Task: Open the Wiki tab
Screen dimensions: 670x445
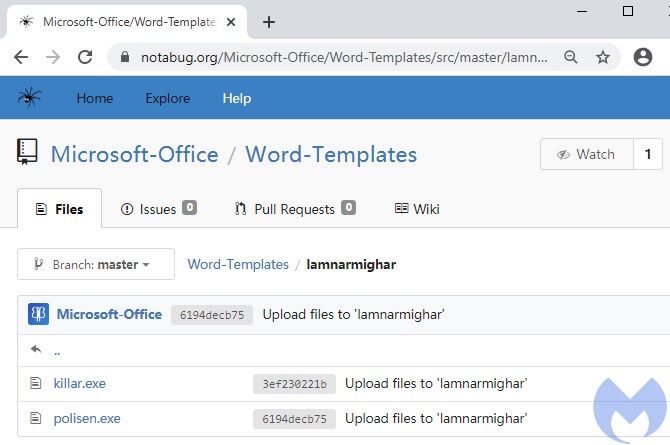Action: (417, 209)
